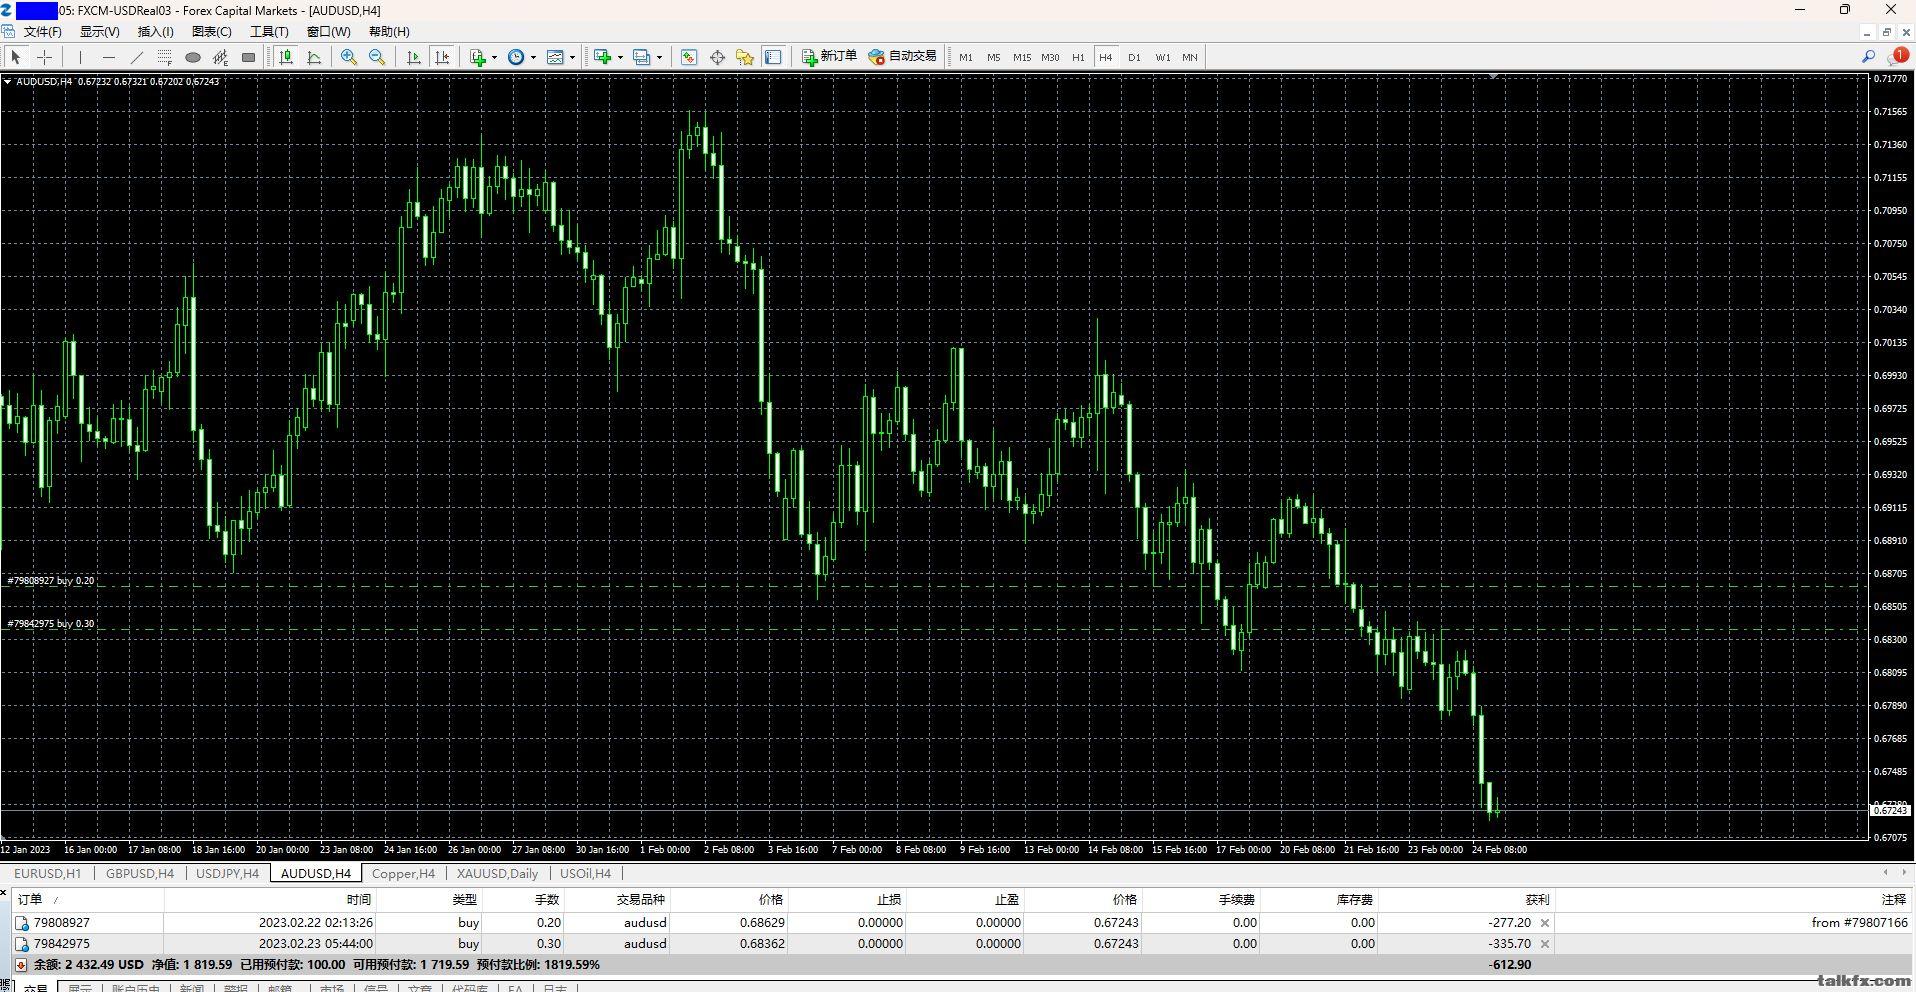Expand the profiles dropdown arrow
Viewport: 1916px width, 992px height.
pyautogui.click(x=659, y=57)
